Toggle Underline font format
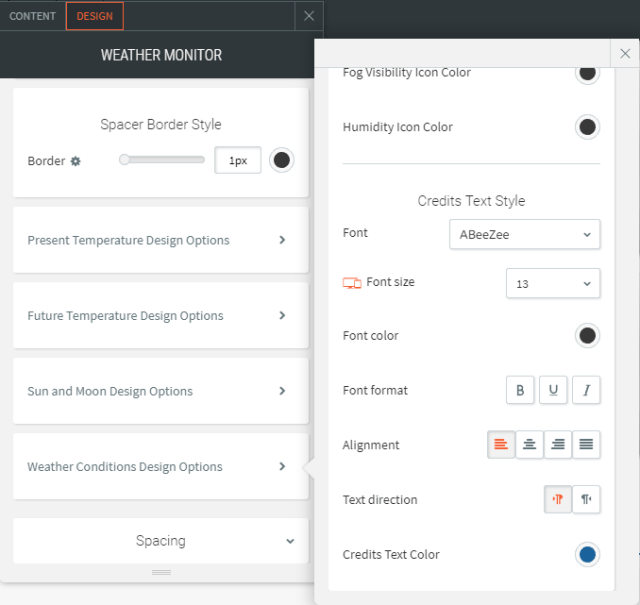640x605 pixels. [x=553, y=391]
